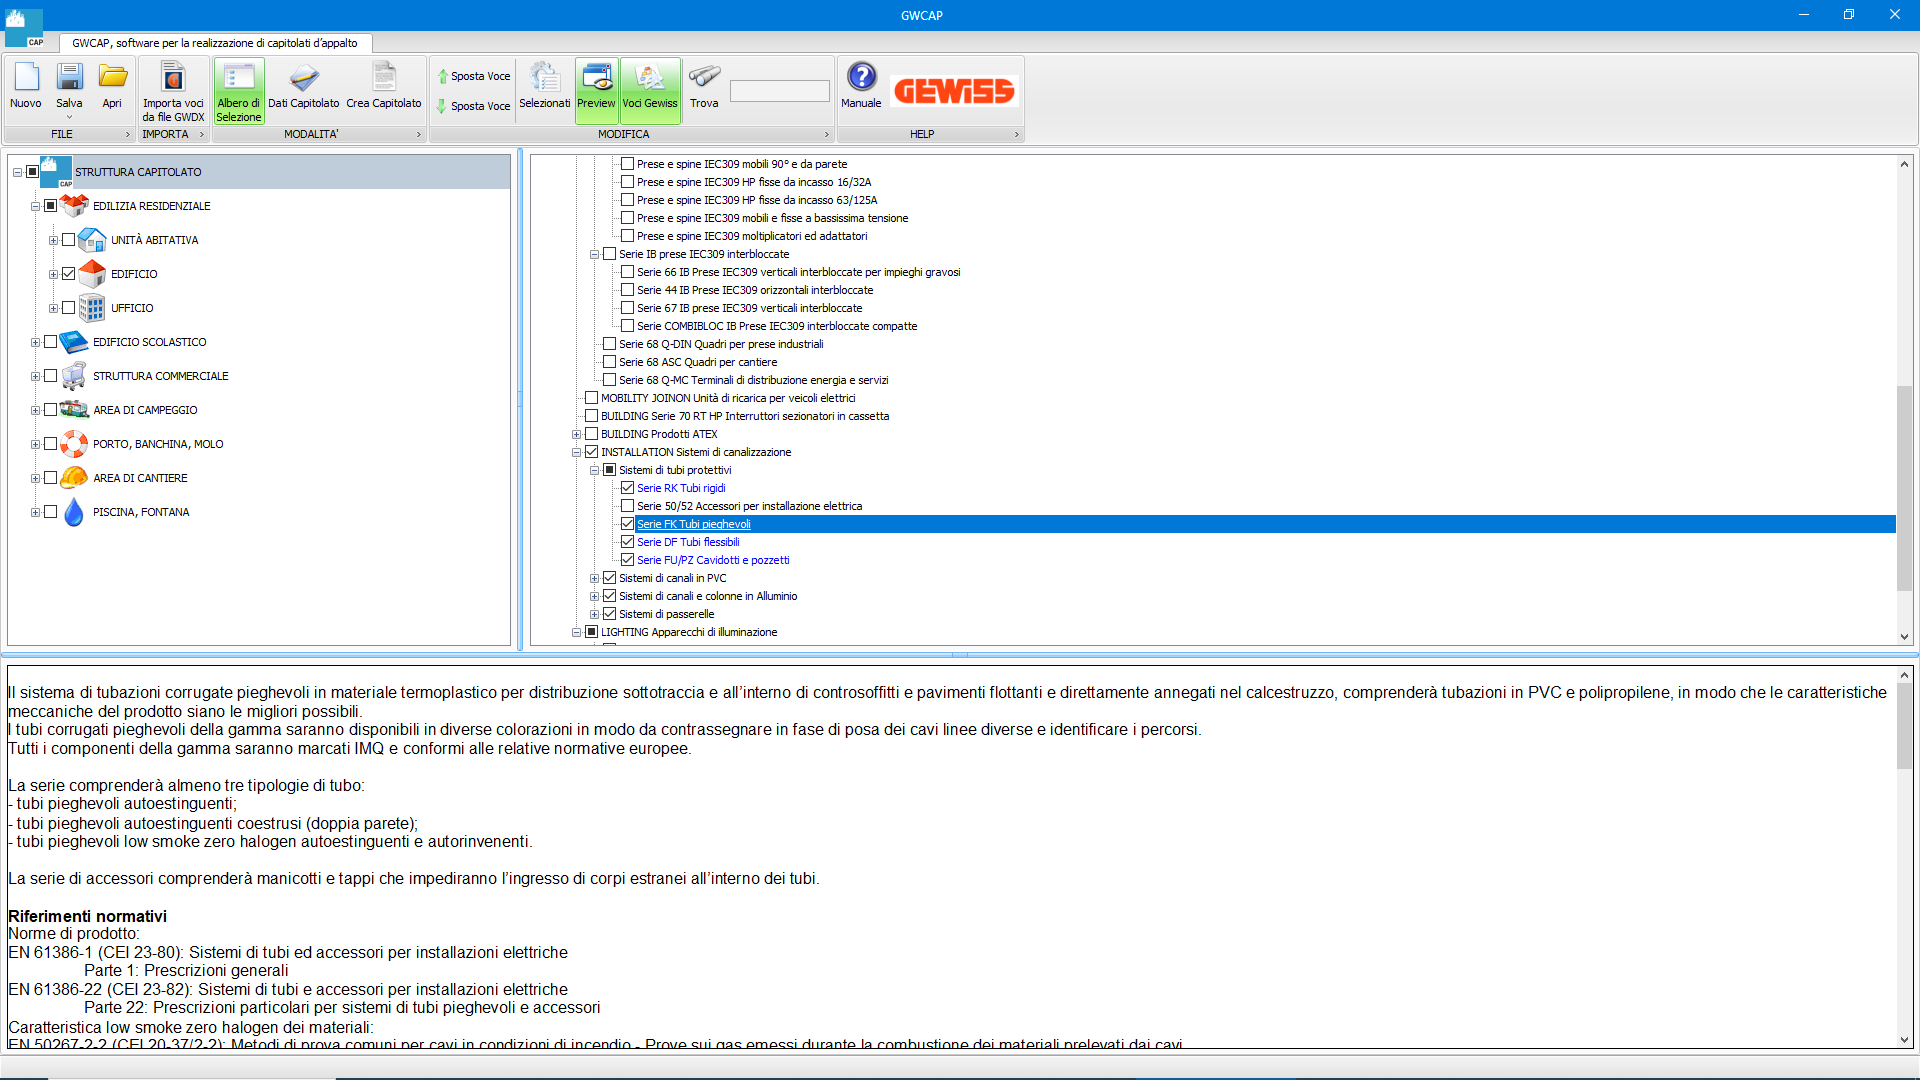
Task: Collapse INSTALLATION Sistemi di canalizzazione node
Action: pyautogui.click(x=576, y=452)
